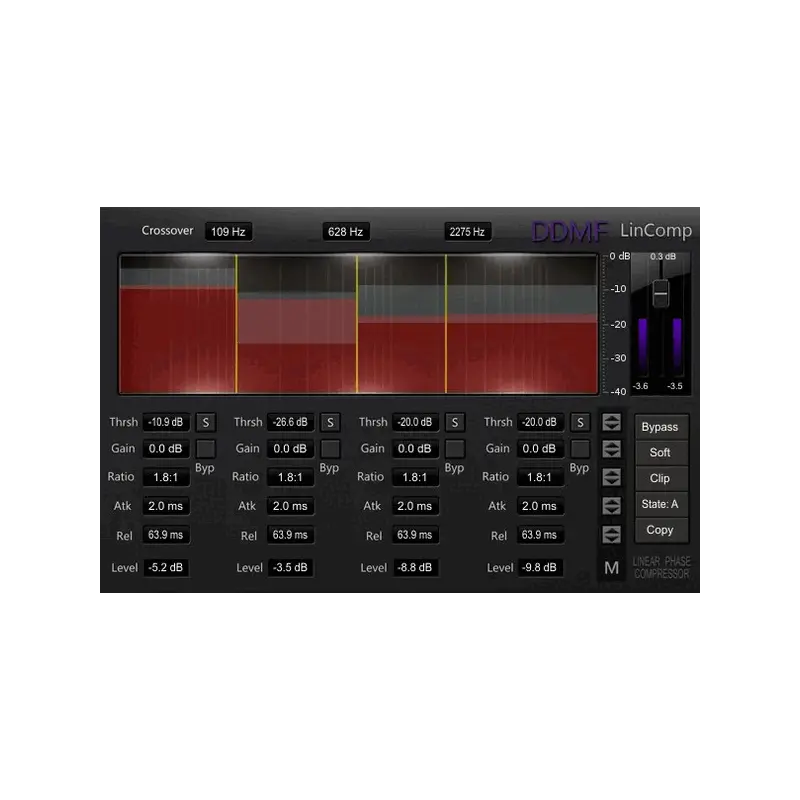Click the Level -8.8 dB field
800x800 pixels.
point(415,567)
